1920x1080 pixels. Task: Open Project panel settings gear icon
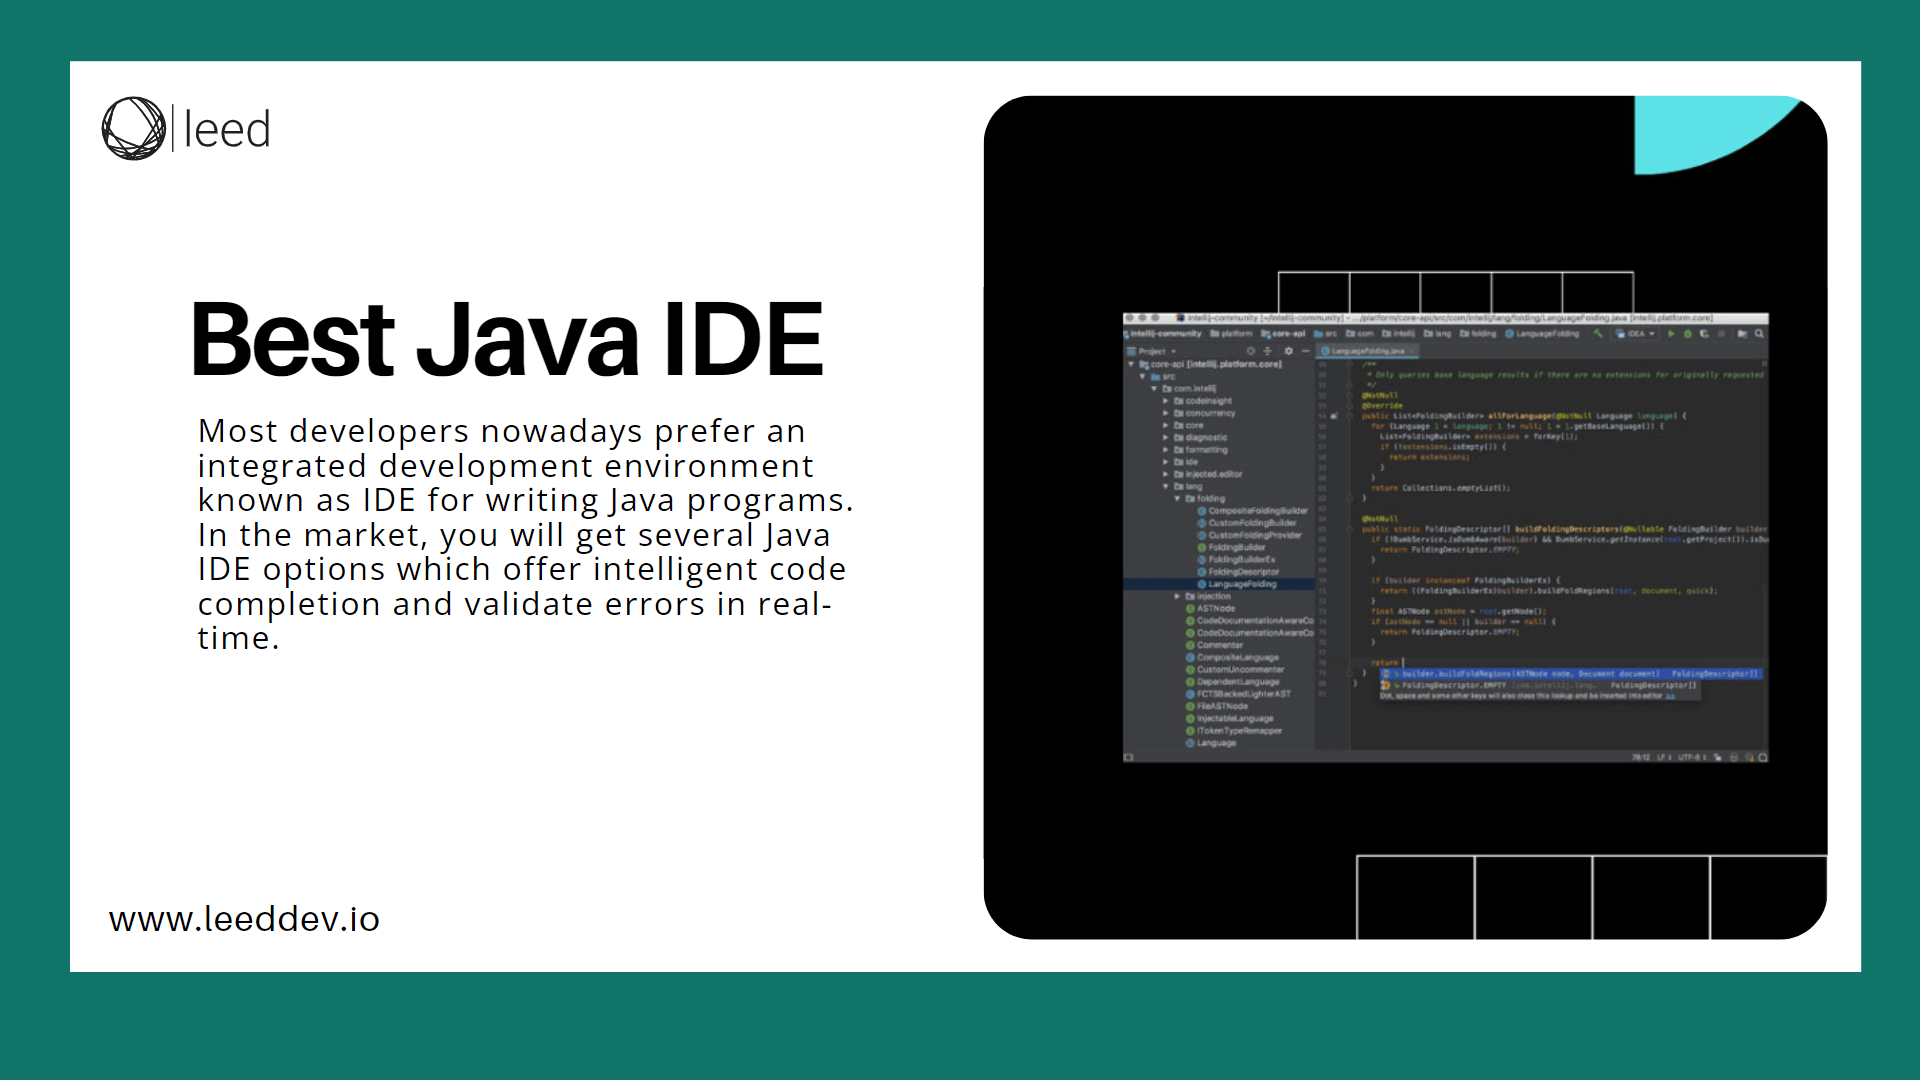pos(1288,351)
